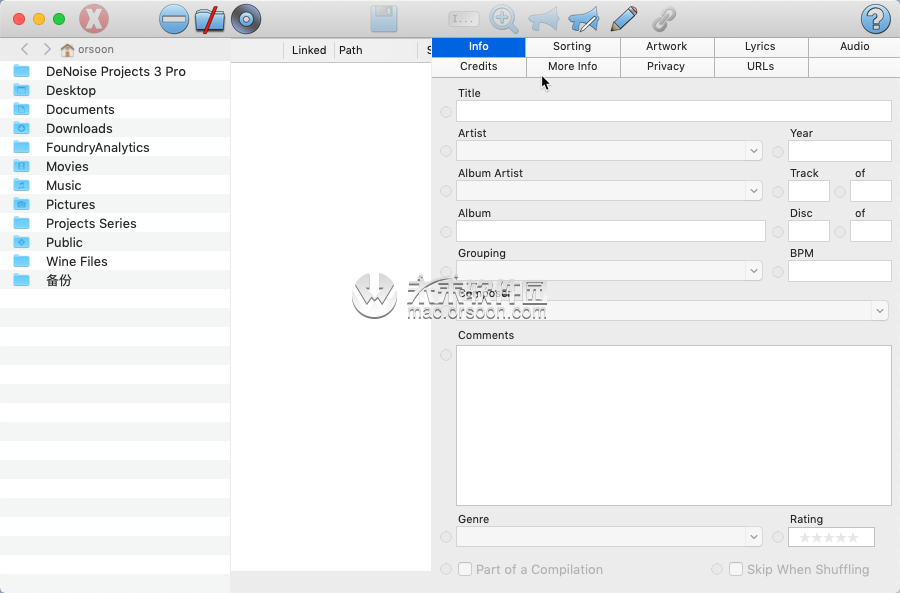Click the BPM input field
900x593 pixels.
840,271
